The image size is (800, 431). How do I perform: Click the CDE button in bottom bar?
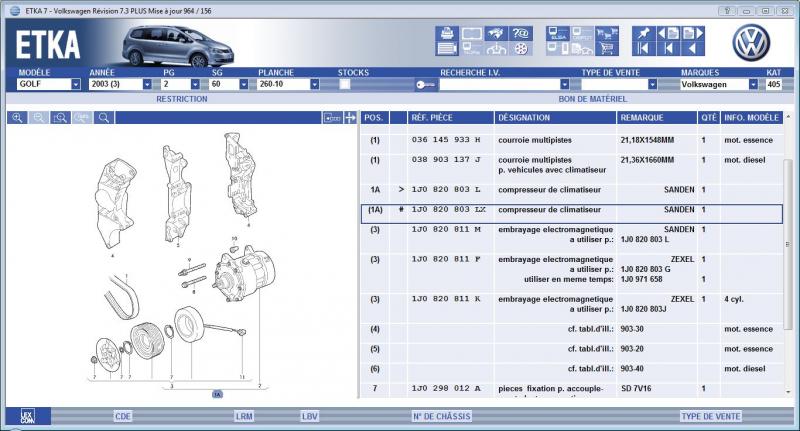pyautogui.click(x=123, y=417)
